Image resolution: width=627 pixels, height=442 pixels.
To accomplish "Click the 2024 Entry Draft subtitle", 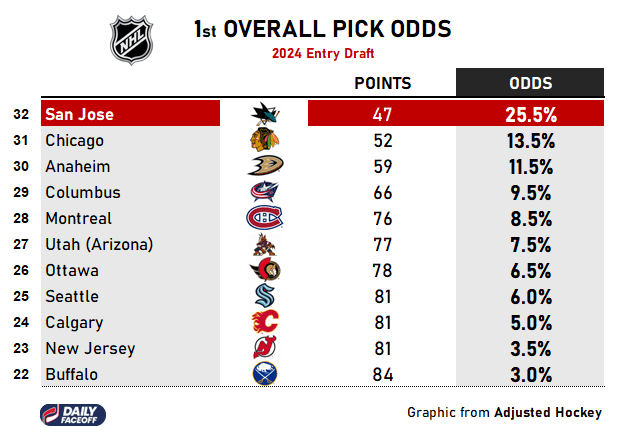I will [322, 53].
